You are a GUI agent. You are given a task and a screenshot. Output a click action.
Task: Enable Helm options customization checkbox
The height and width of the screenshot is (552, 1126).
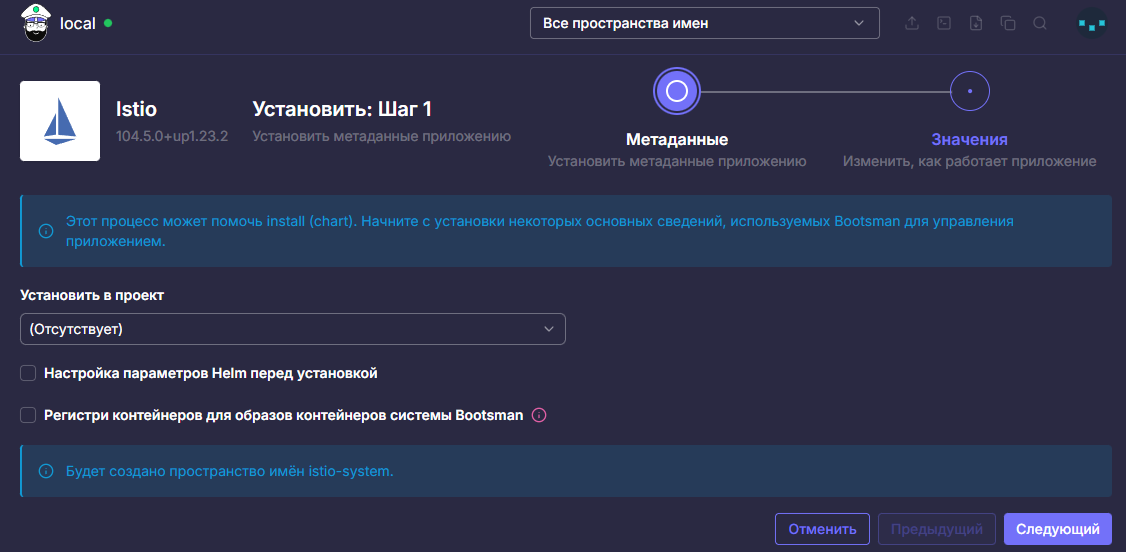(28, 373)
